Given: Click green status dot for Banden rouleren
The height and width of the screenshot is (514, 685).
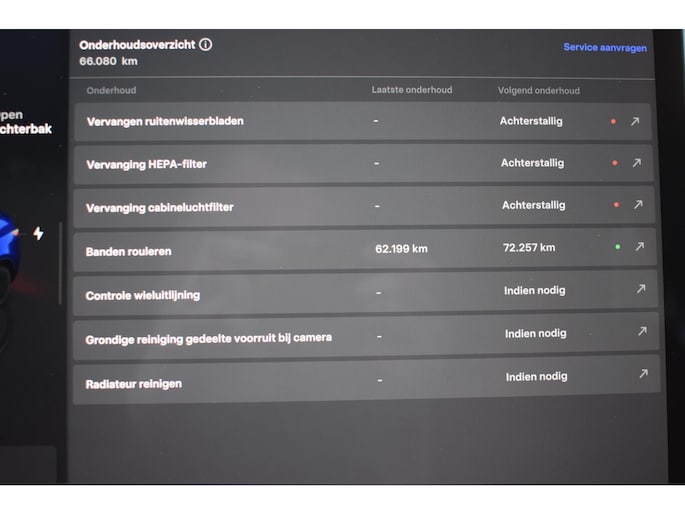Looking at the screenshot, I should click(x=618, y=247).
